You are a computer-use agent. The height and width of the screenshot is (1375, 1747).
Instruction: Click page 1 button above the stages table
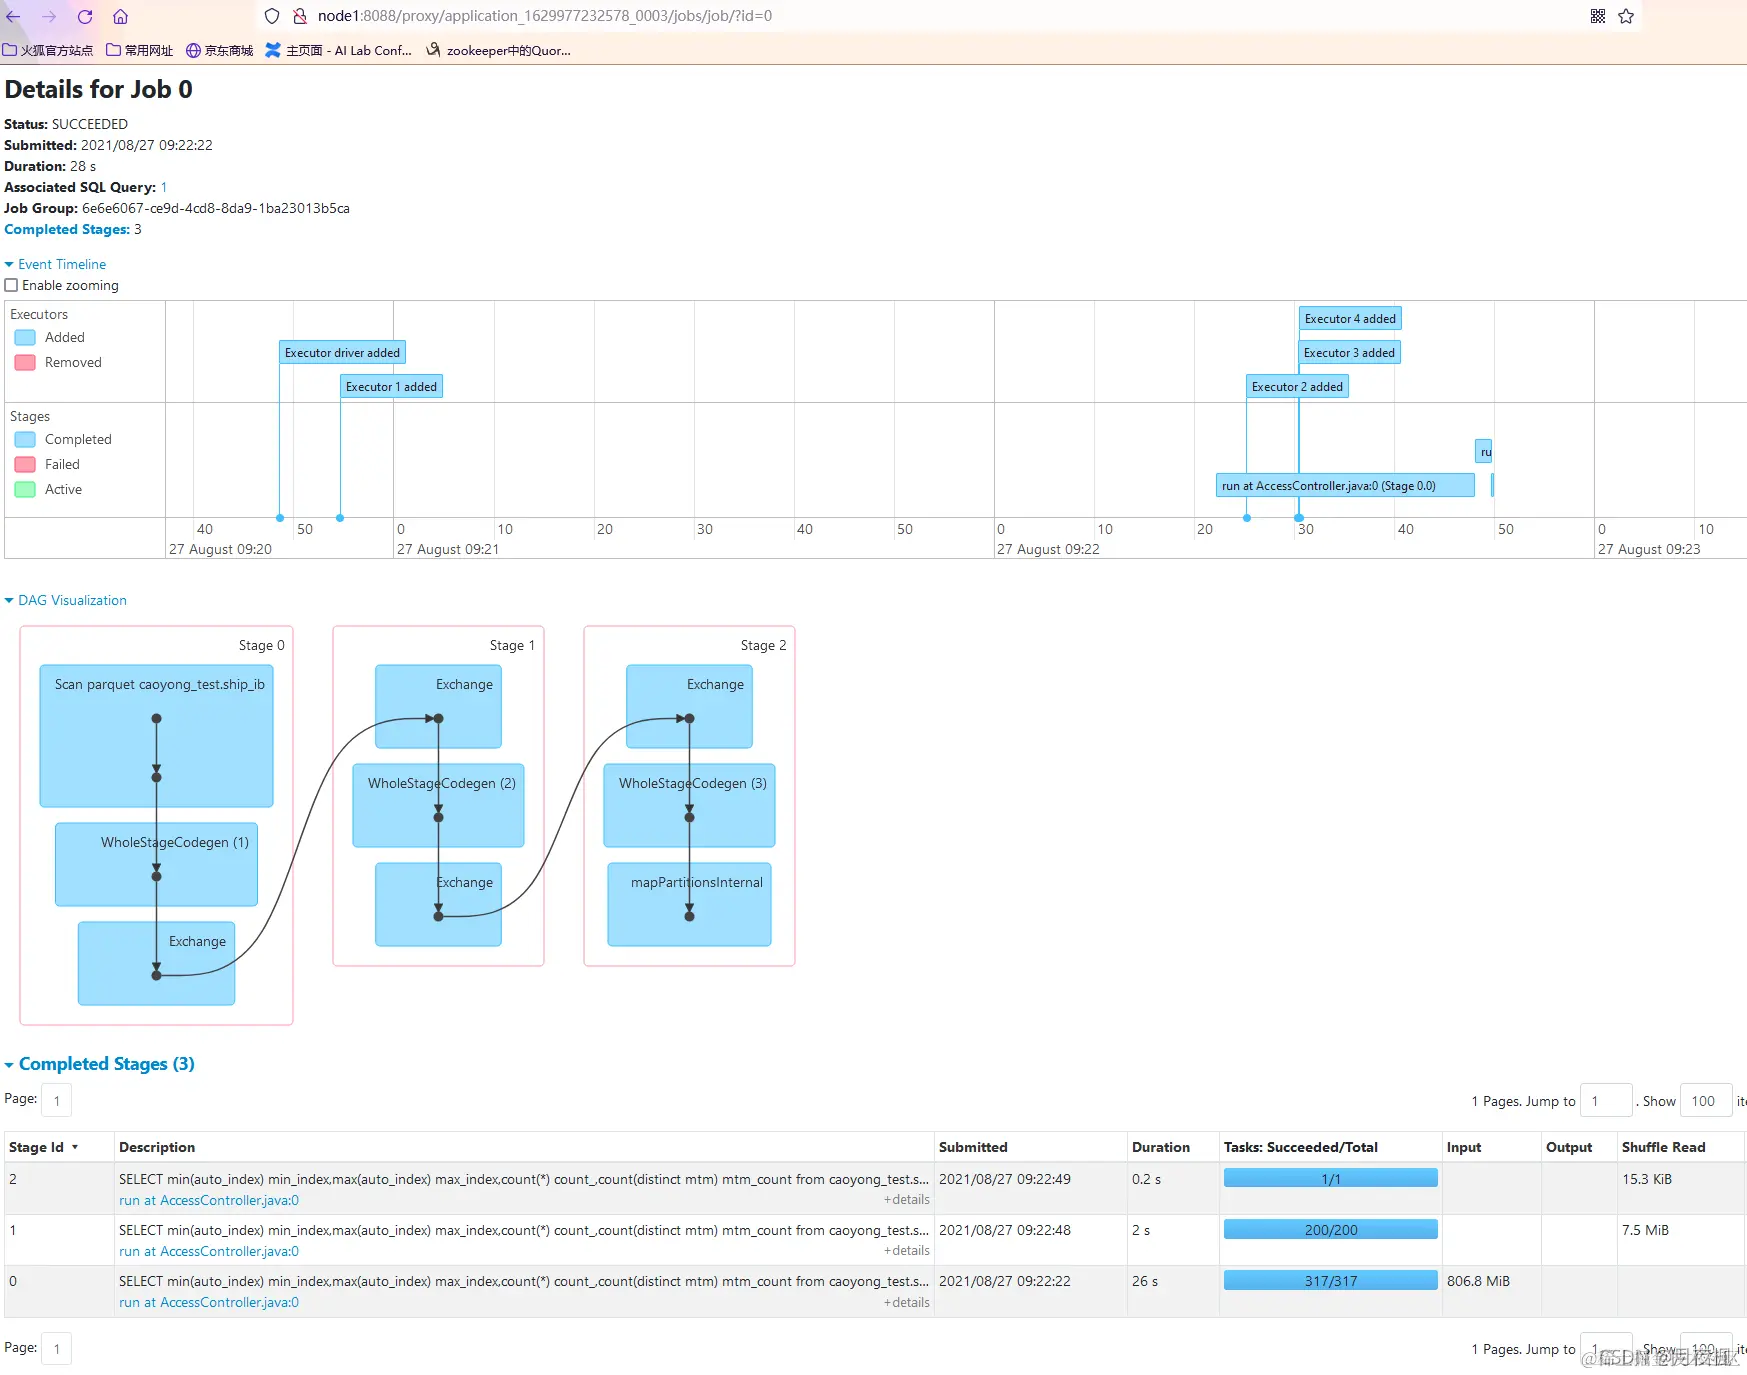[x=57, y=1100]
